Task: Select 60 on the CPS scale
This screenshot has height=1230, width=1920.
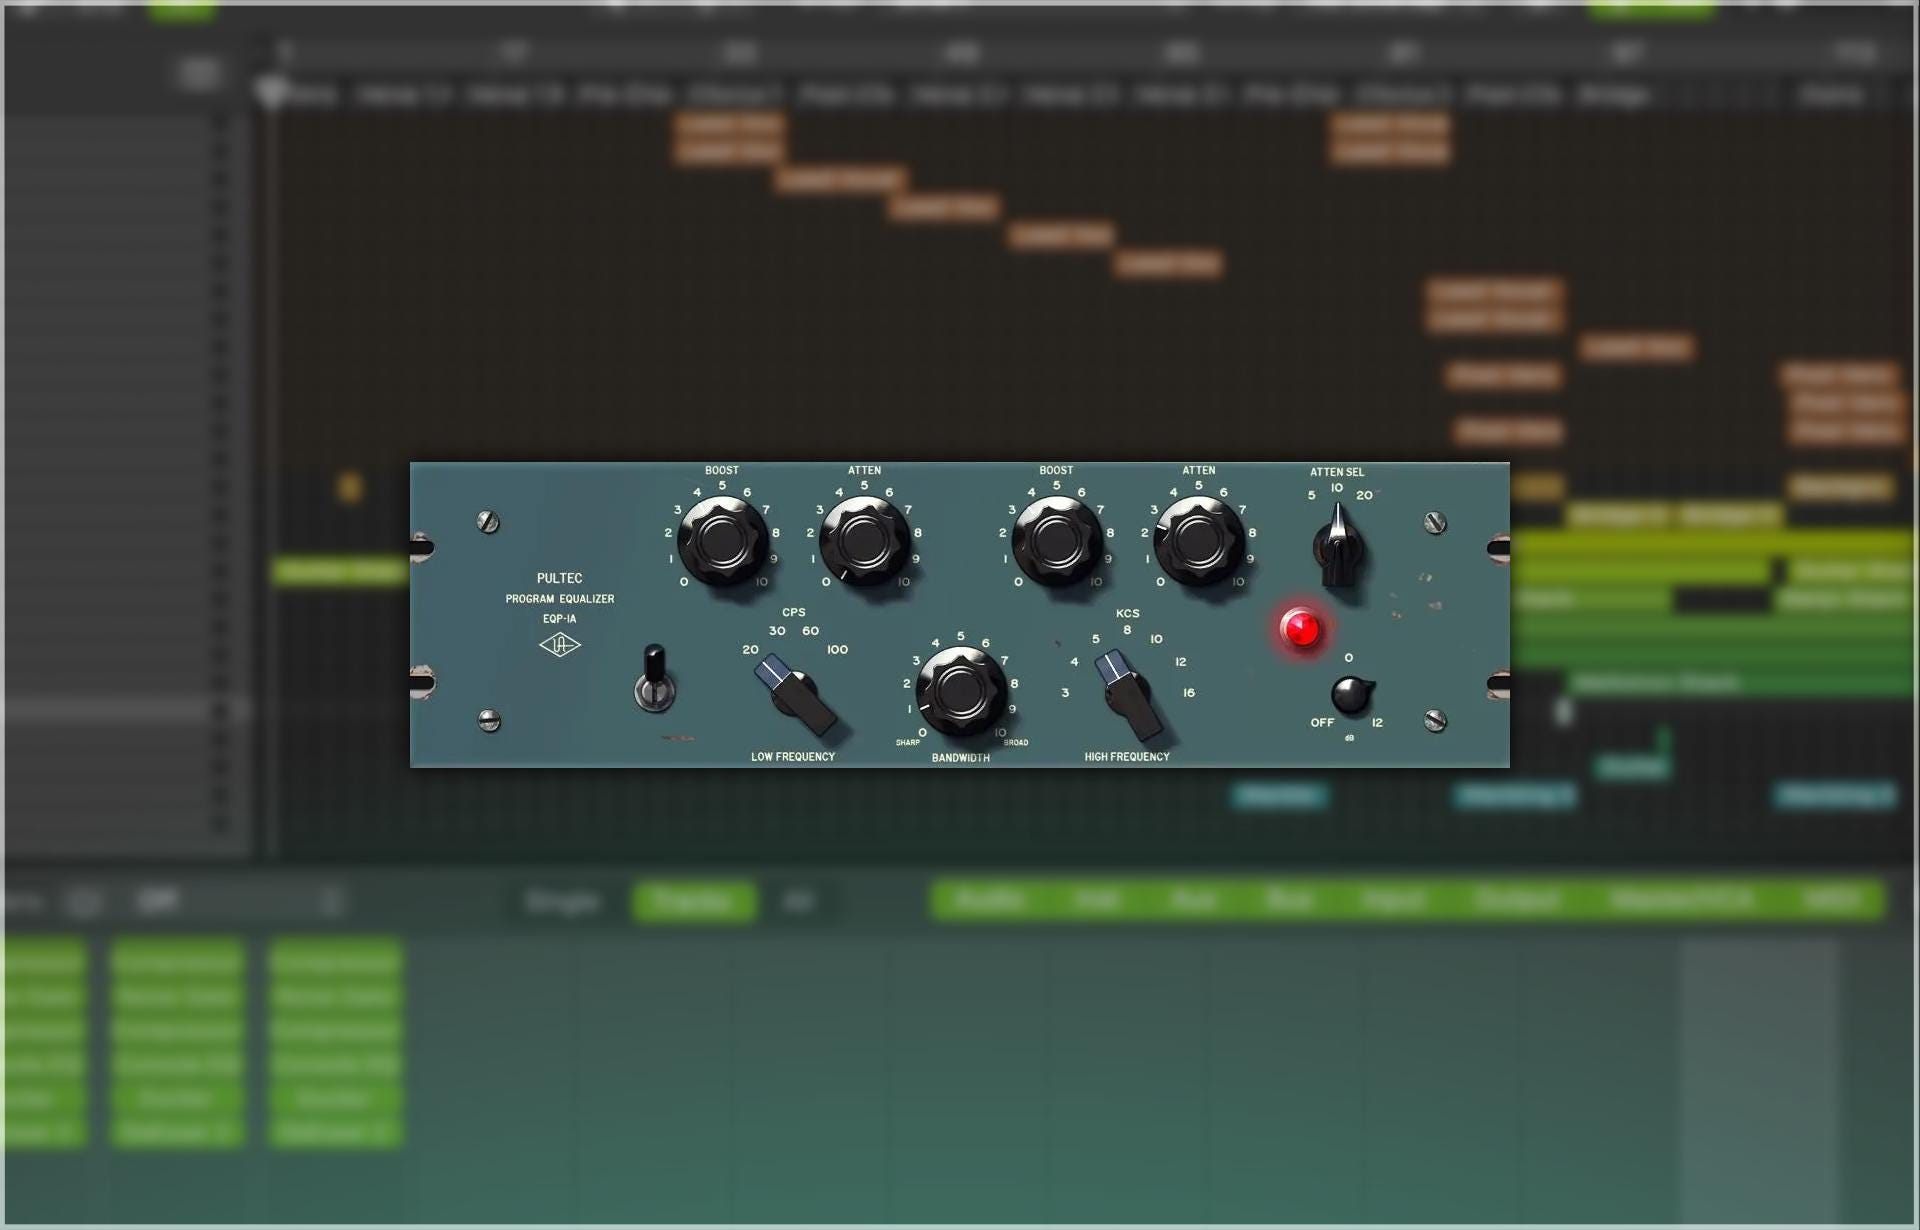Action: (810, 631)
